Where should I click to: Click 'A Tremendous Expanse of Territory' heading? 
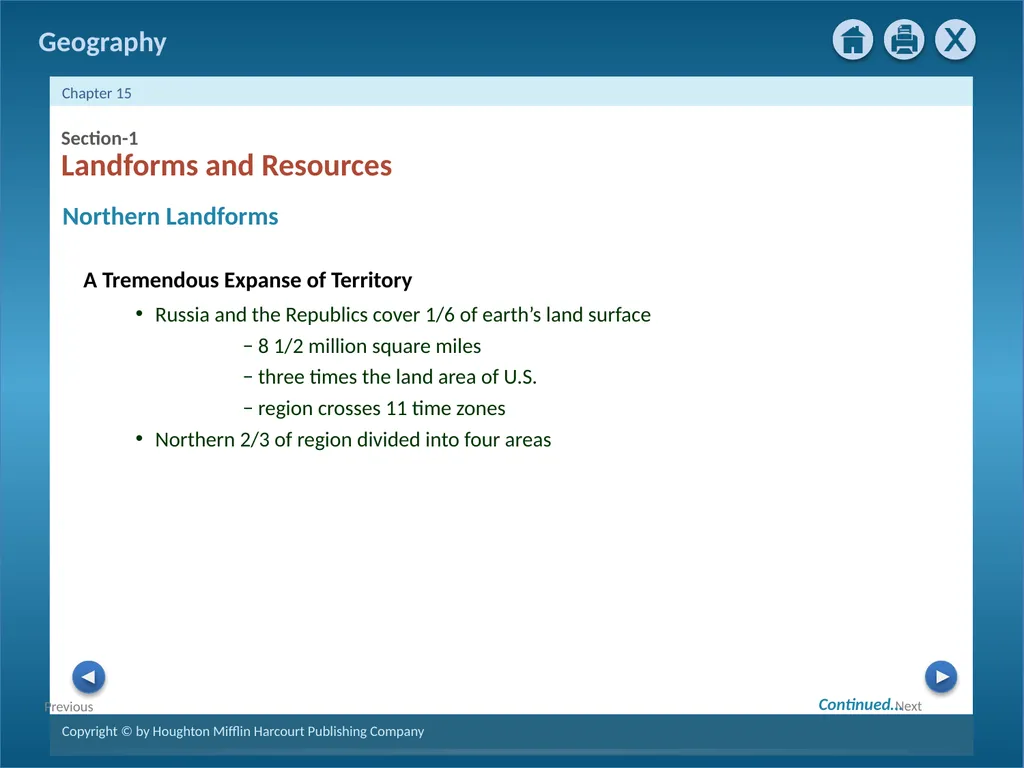click(248, 280)
